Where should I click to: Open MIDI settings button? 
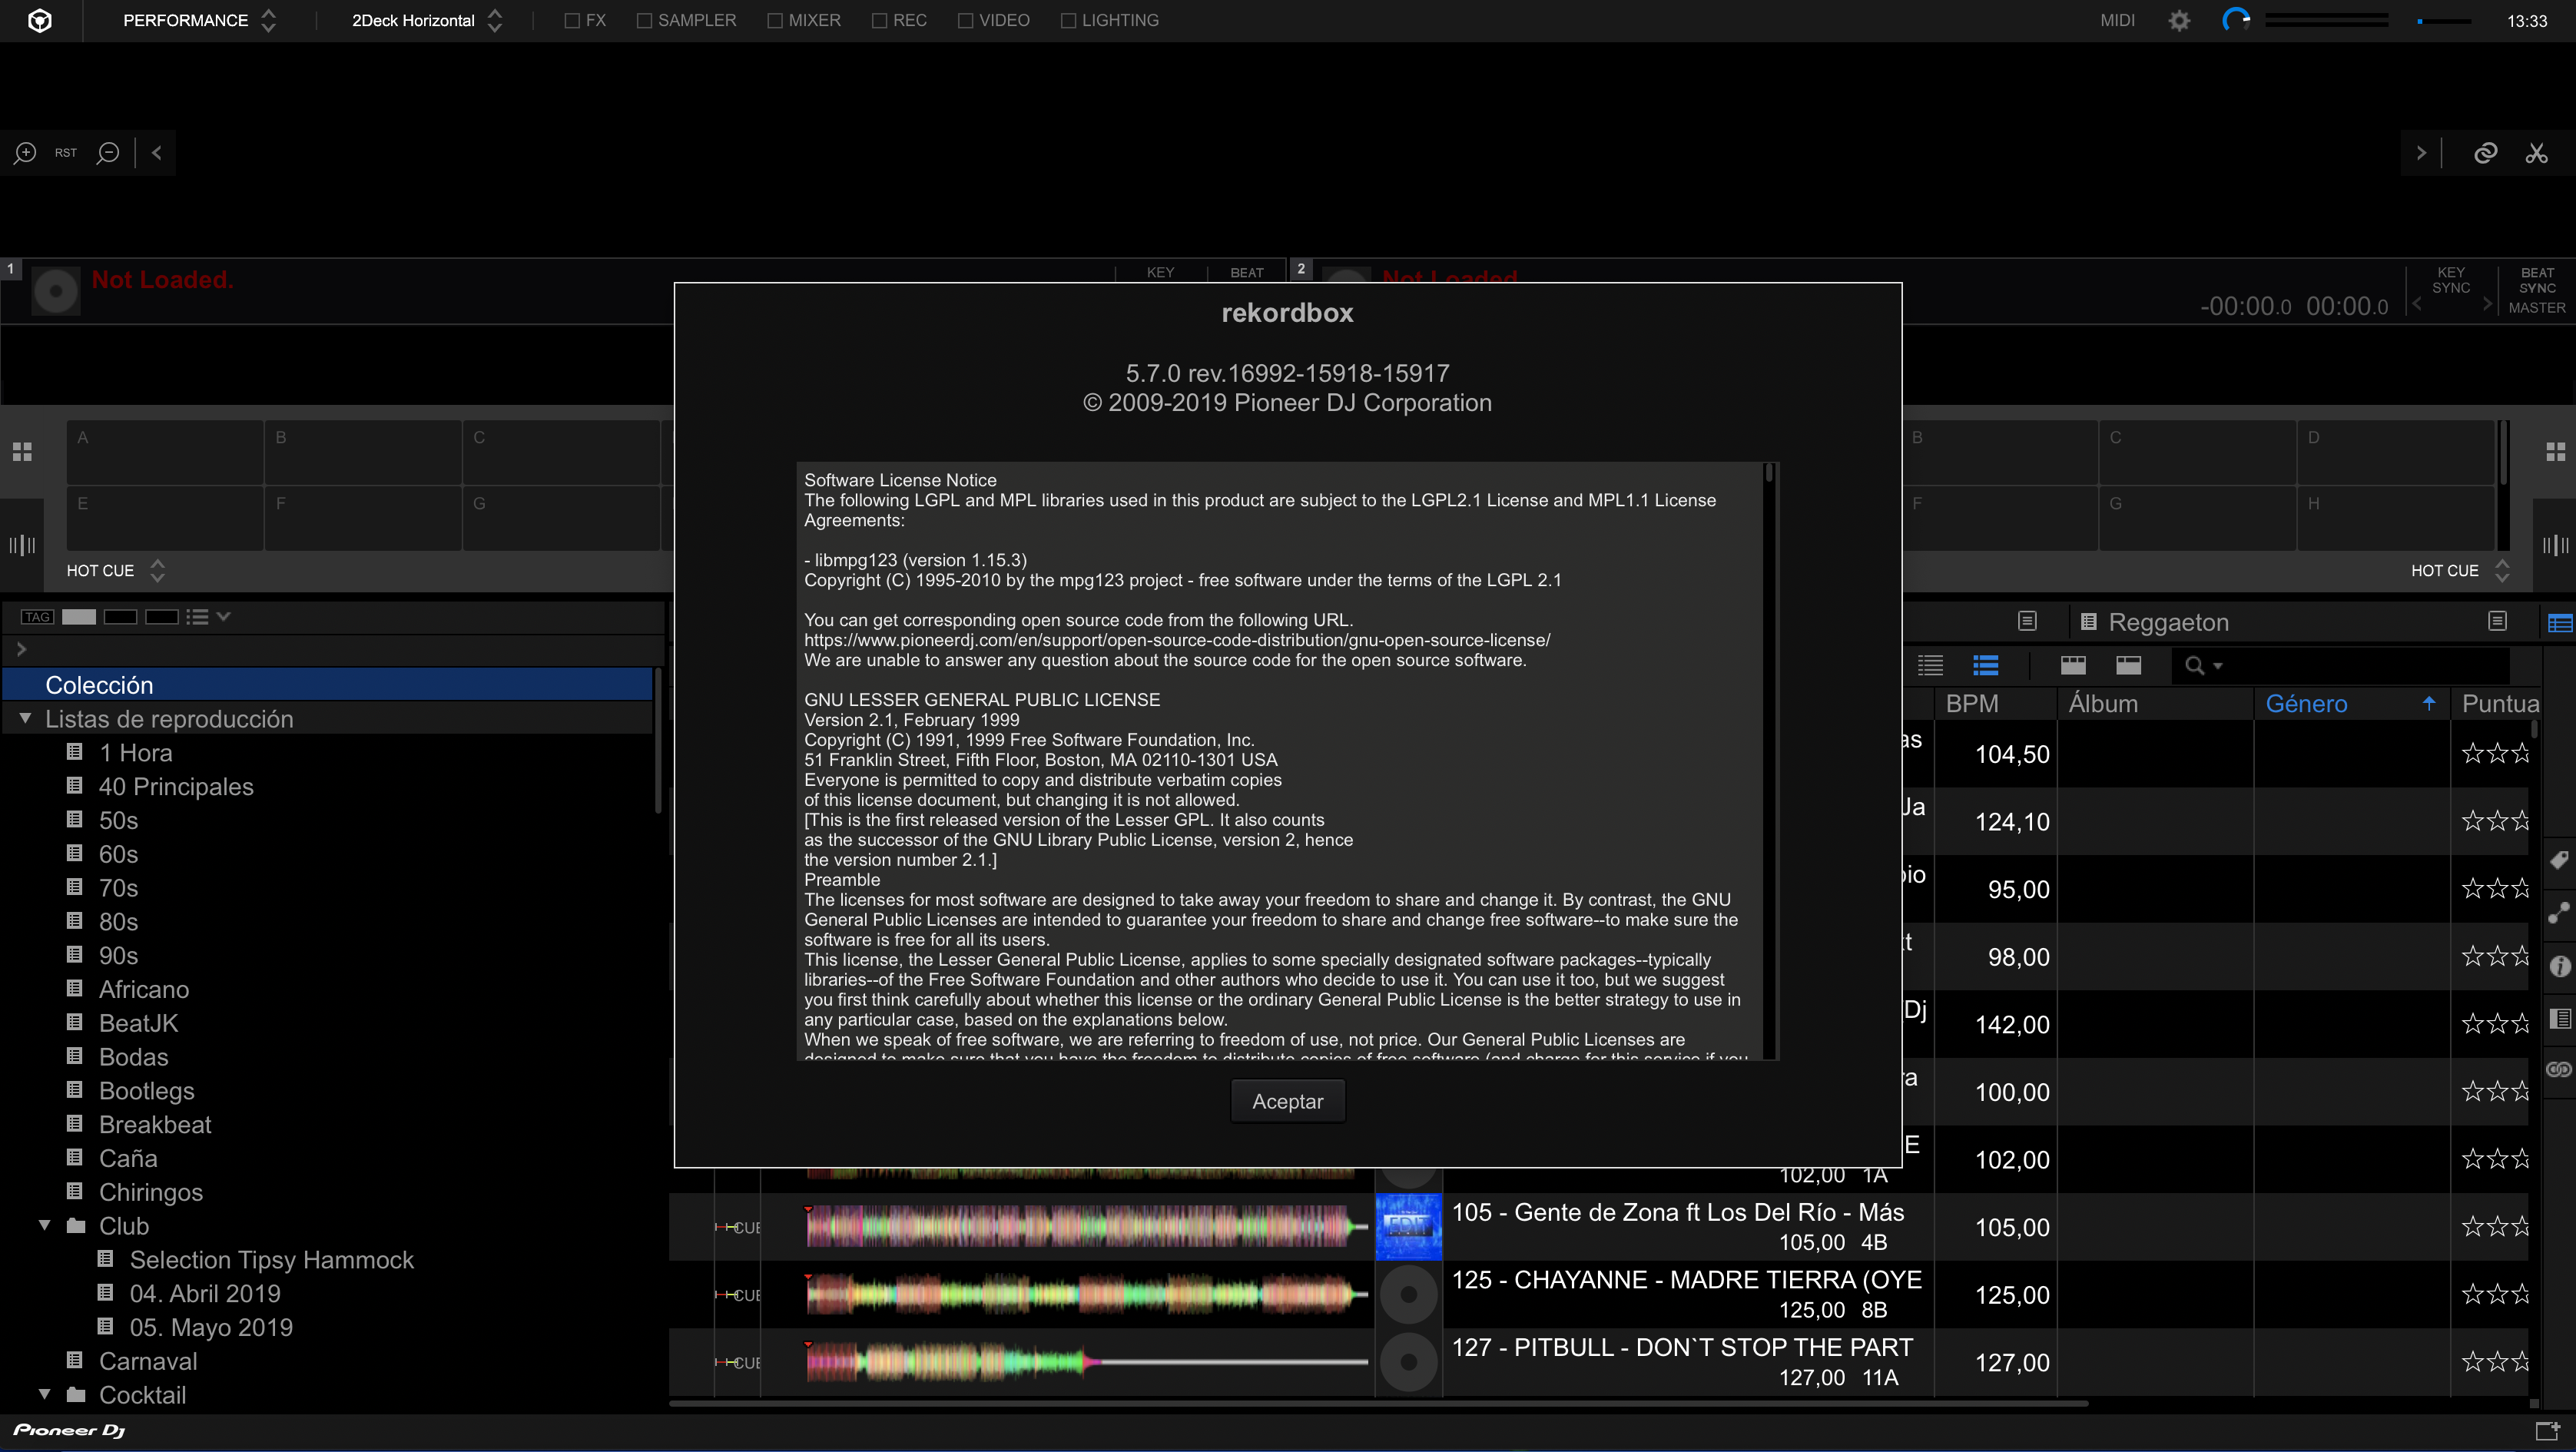pos(2117,20)
